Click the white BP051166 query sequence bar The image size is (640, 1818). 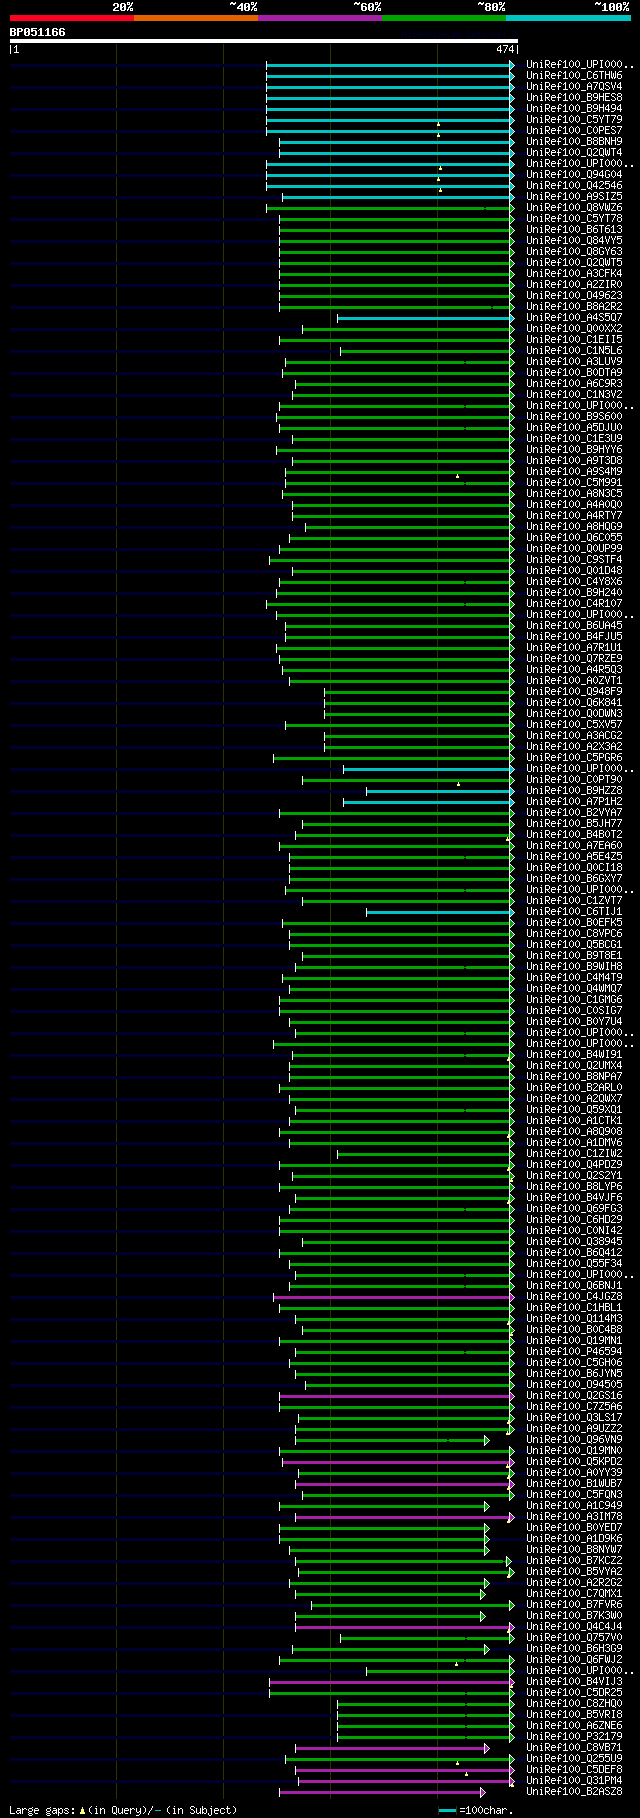pyautogui.click(x=263, y=41)
